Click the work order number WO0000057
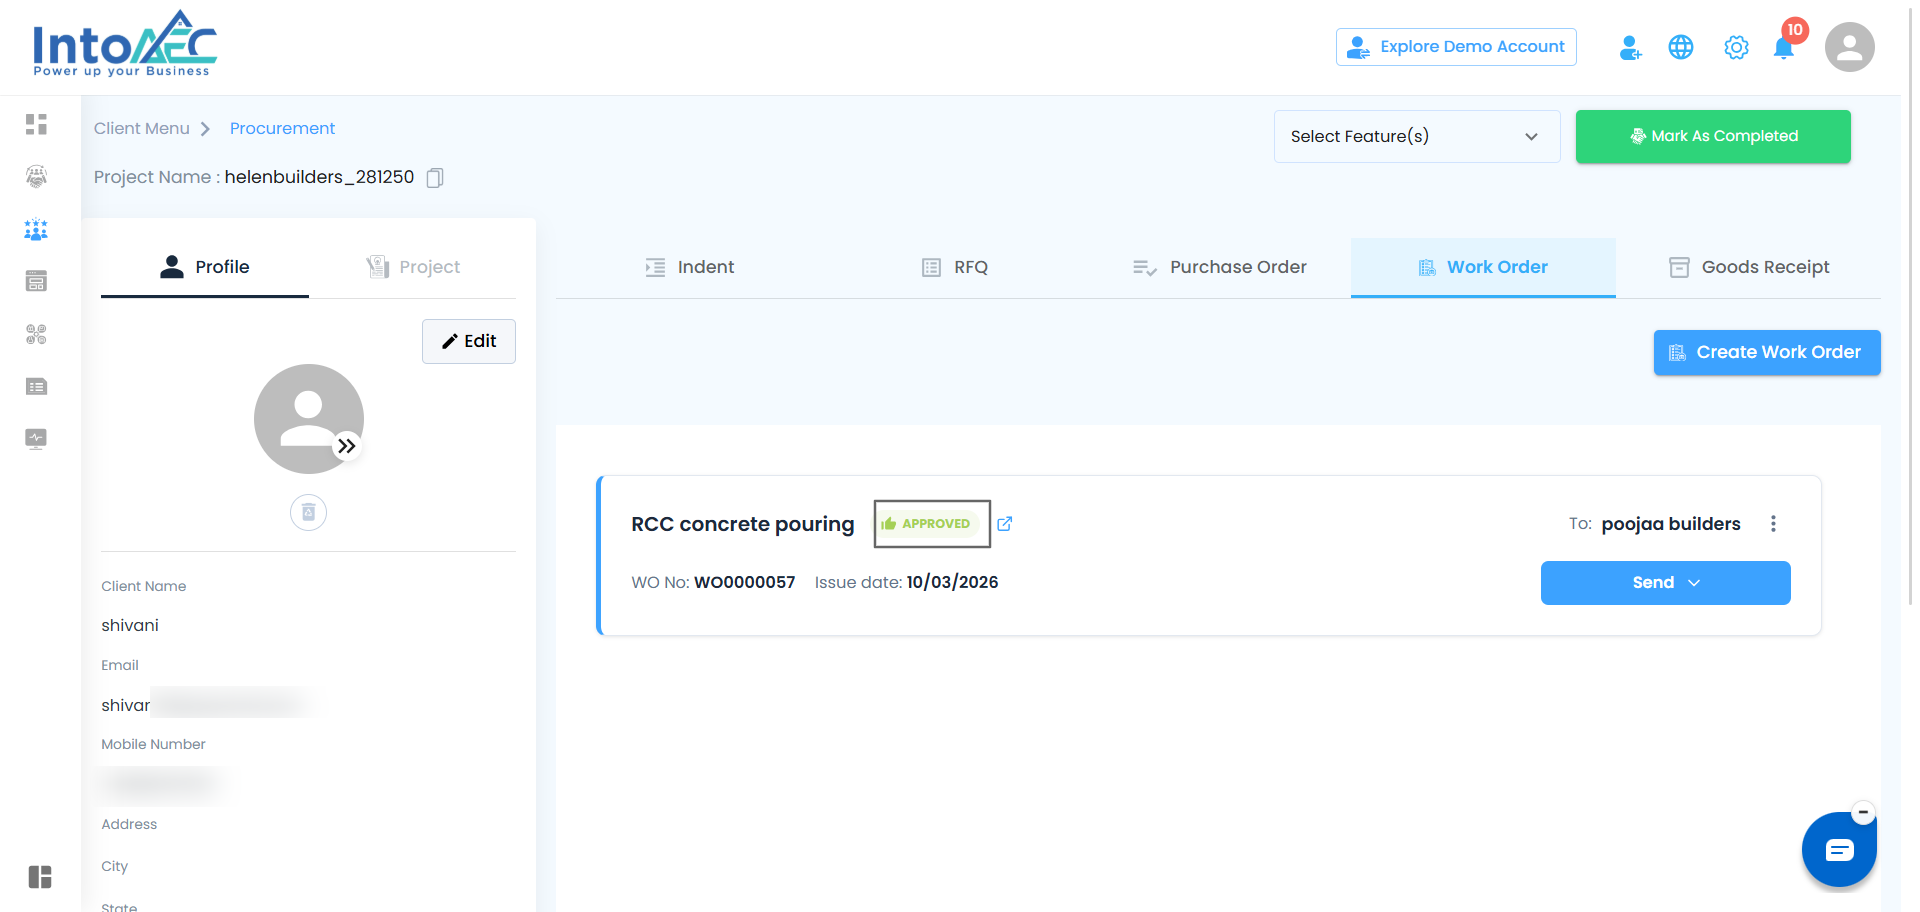The height and width of the screenshot is (912, 1920). [745, 583]
